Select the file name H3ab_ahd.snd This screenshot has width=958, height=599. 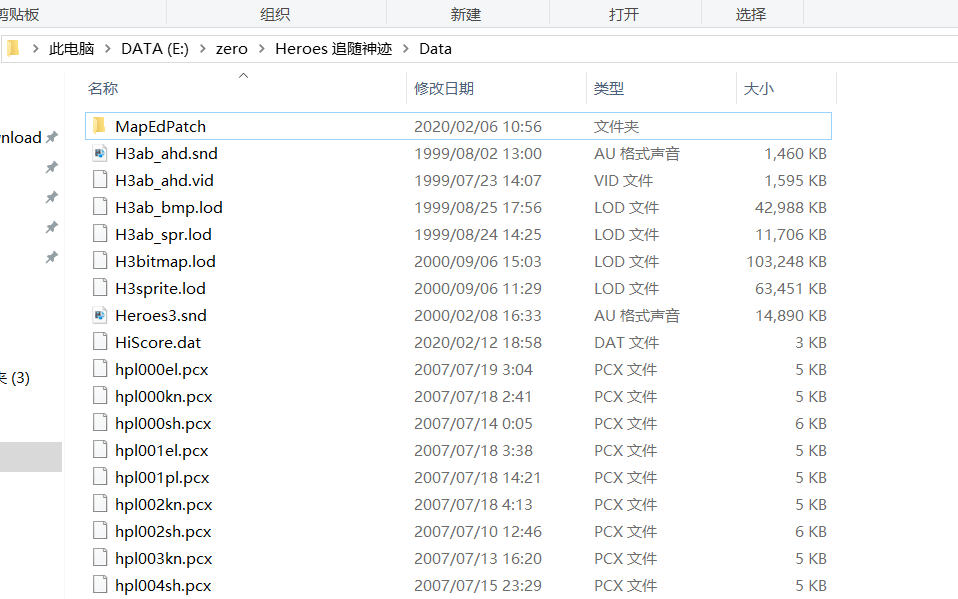166,153
